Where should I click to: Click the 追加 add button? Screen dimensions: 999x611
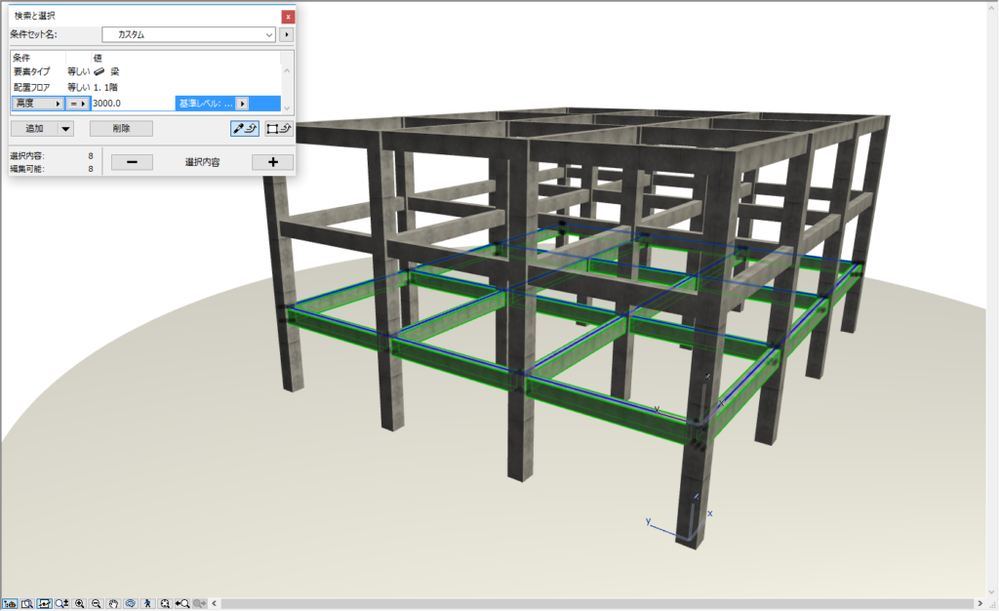34,129
